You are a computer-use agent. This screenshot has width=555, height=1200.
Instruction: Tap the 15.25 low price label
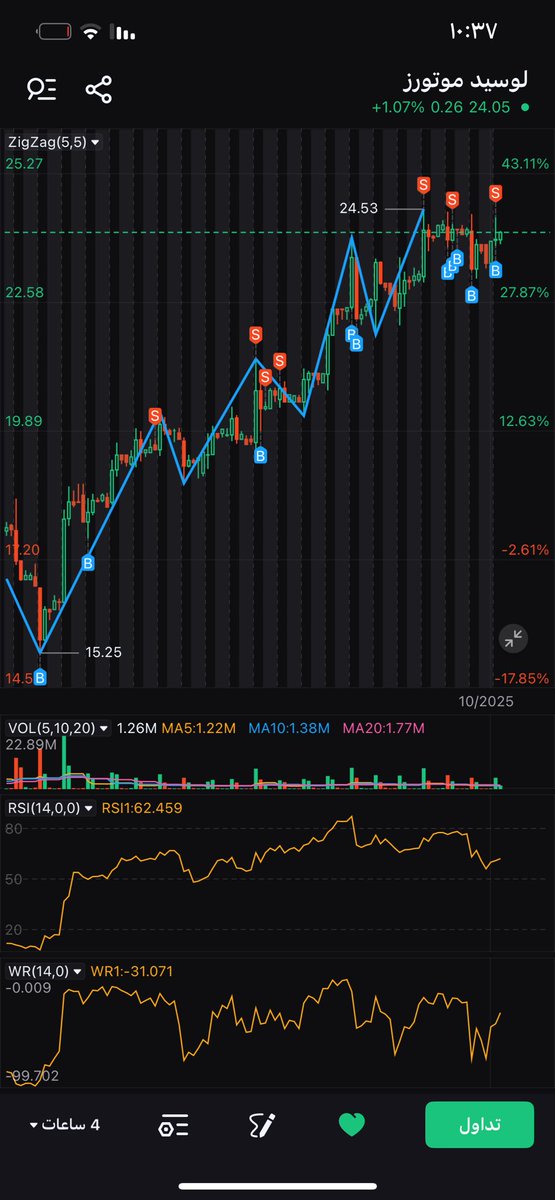point(103,652)
